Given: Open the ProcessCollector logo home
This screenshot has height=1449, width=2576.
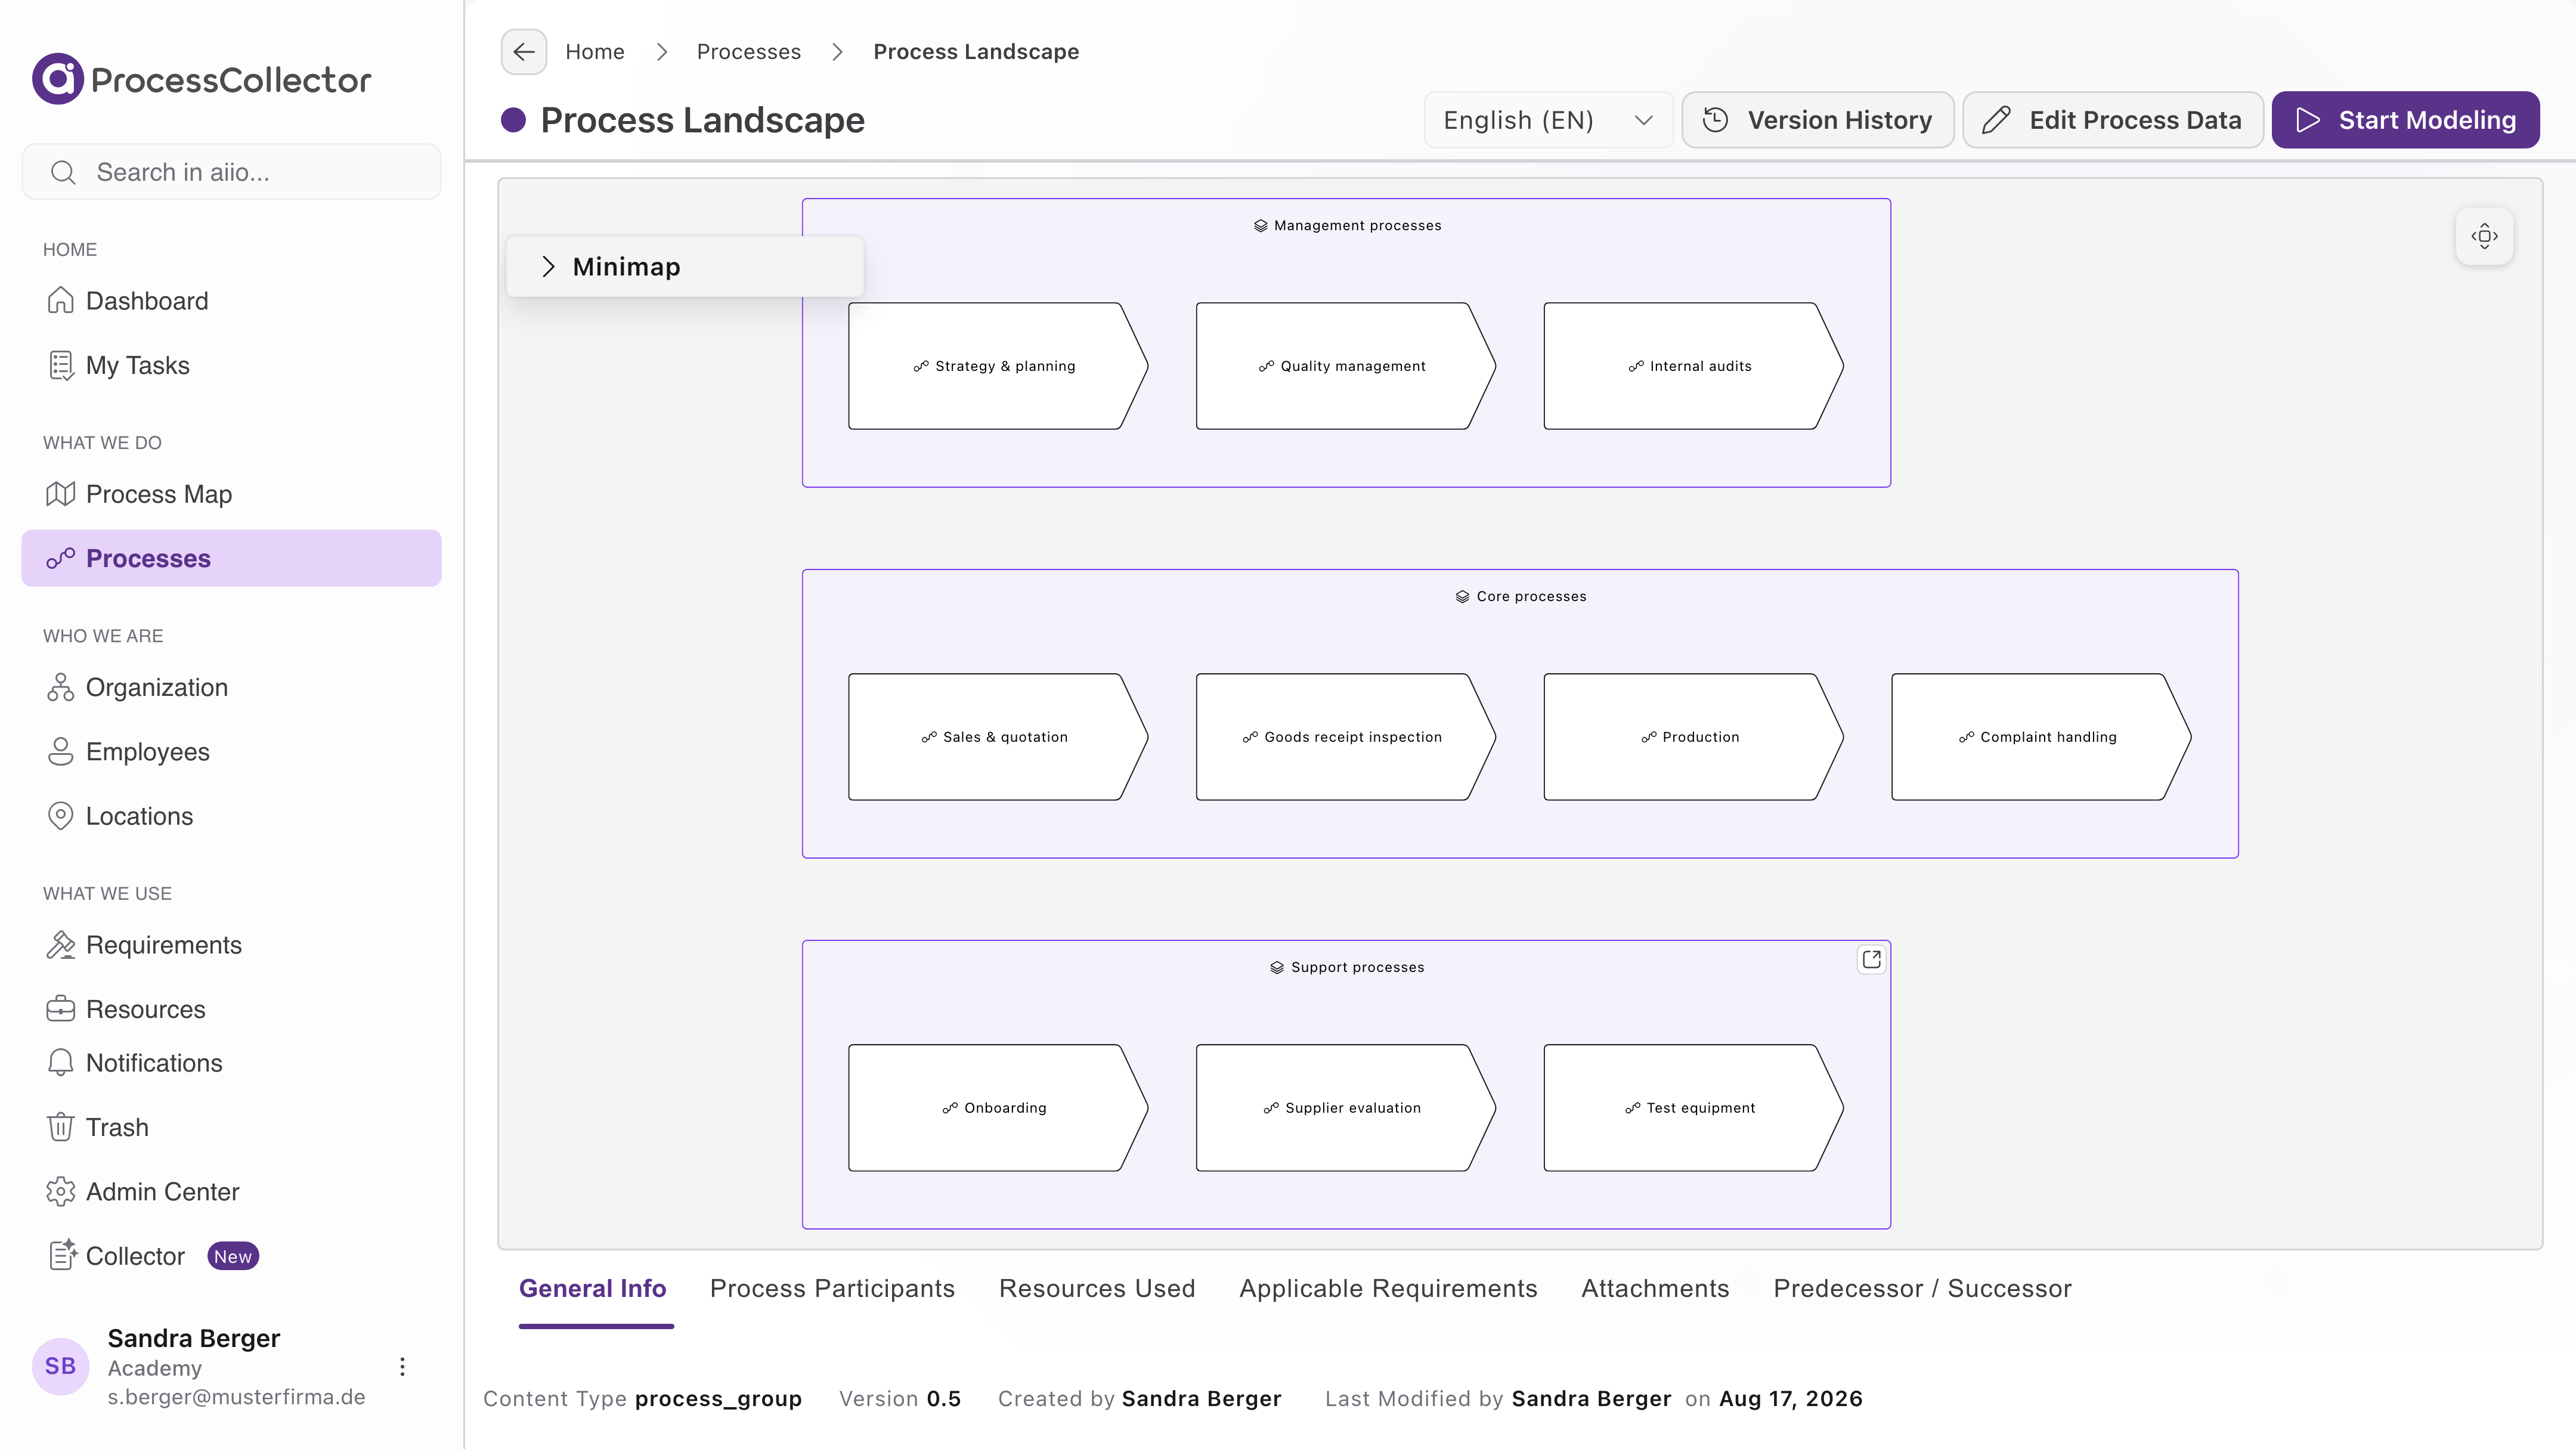Looking at the screenshot, I should click(x=201, y=79).
